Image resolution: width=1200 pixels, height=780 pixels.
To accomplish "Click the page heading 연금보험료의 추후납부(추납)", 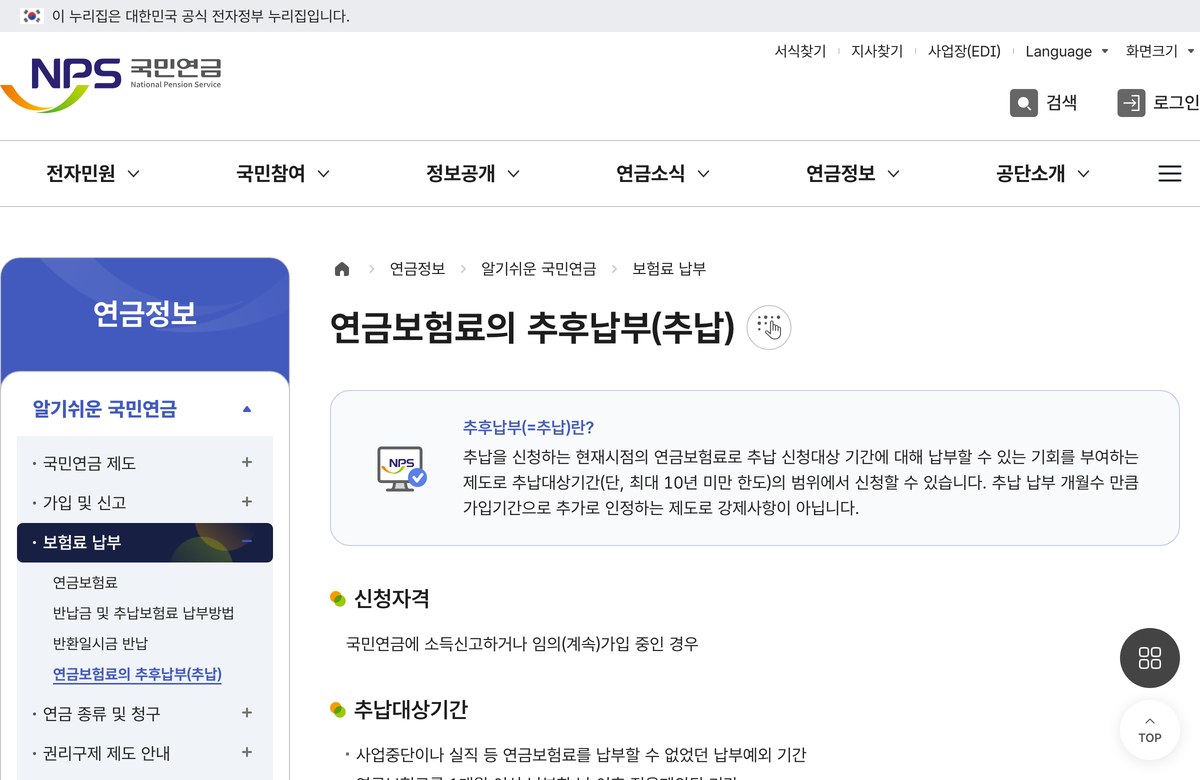I will click(x=532, y=327).
